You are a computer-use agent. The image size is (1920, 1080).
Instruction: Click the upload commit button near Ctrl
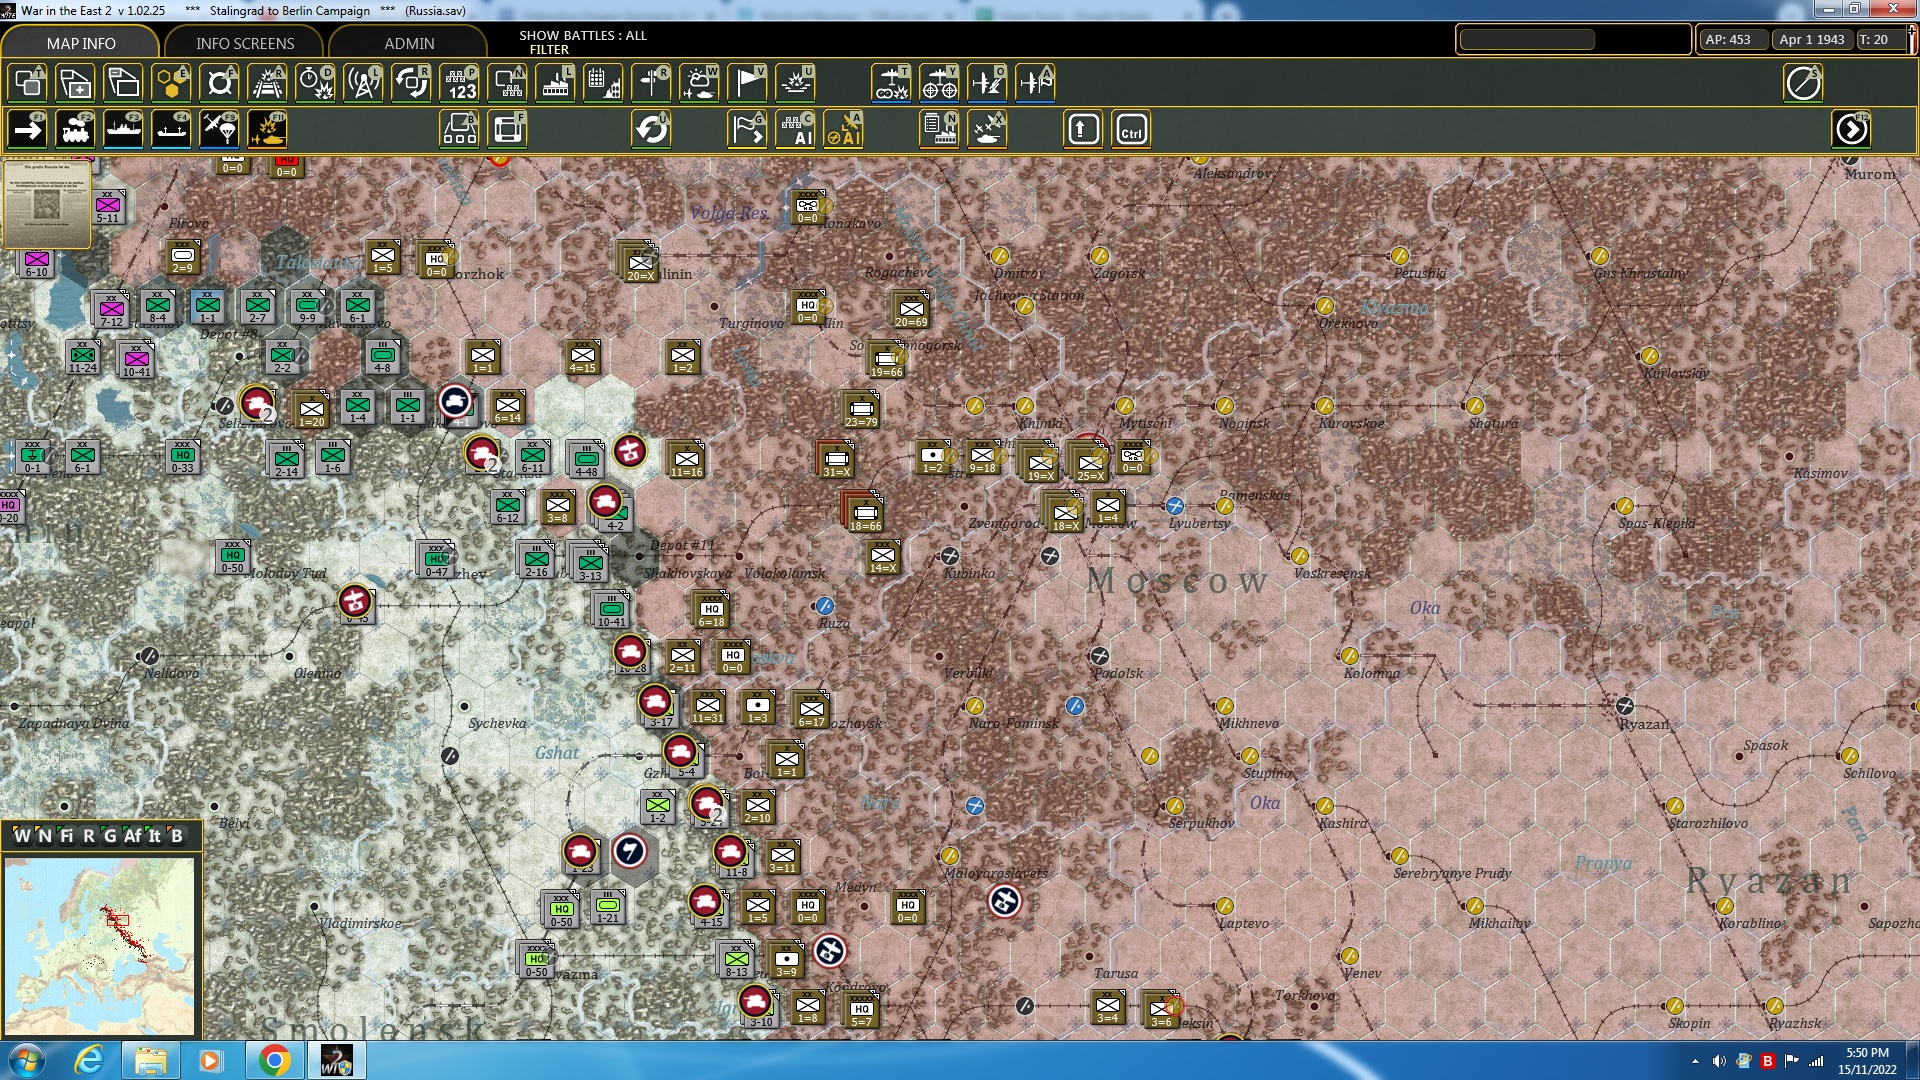coord(1082,129)
